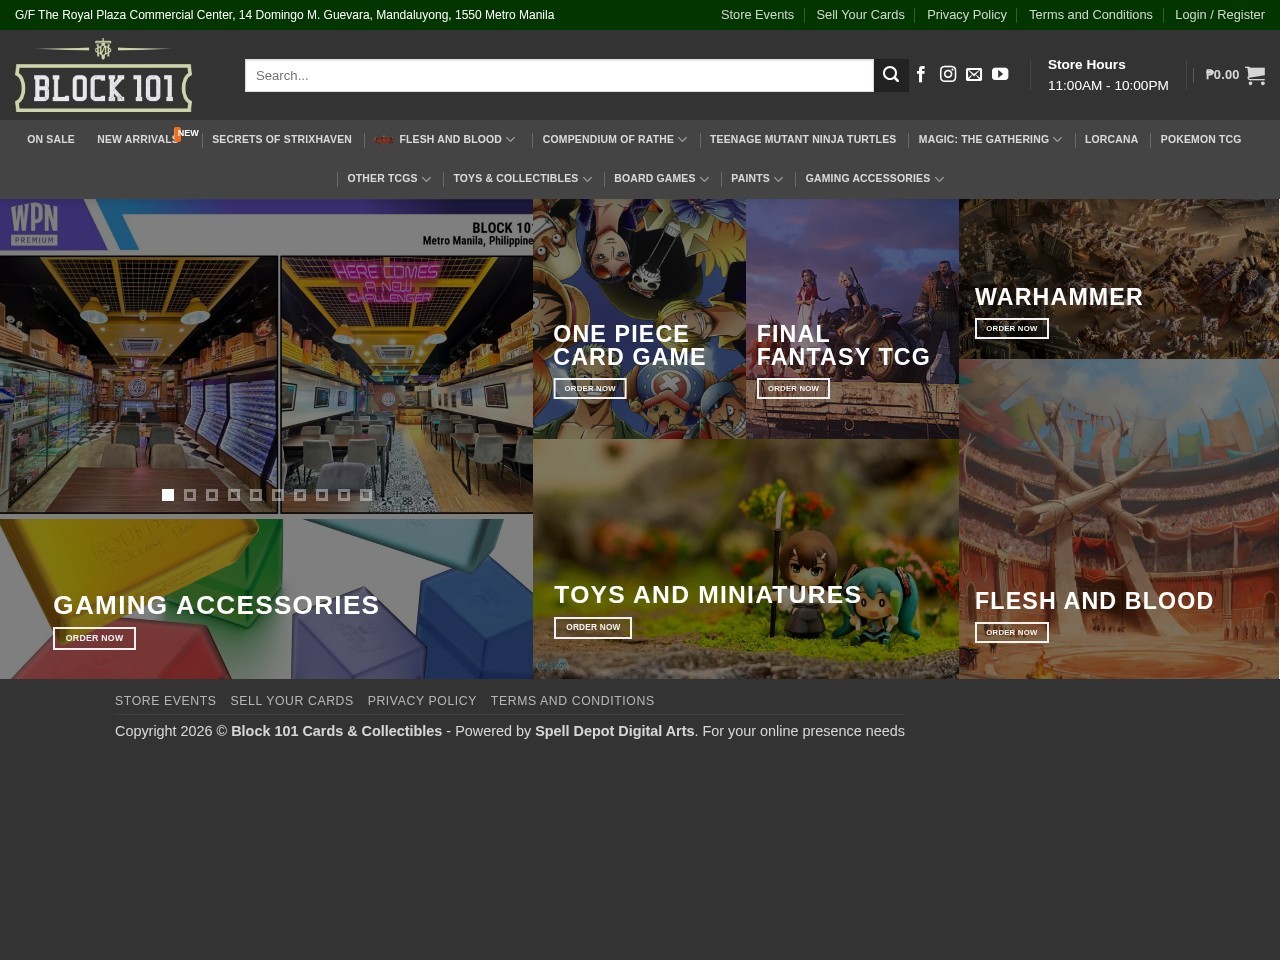Image resolution: width=1280 pixels, height=960 pixels.
Task: Go to Pokemon TCG category
Action: 1200,139
